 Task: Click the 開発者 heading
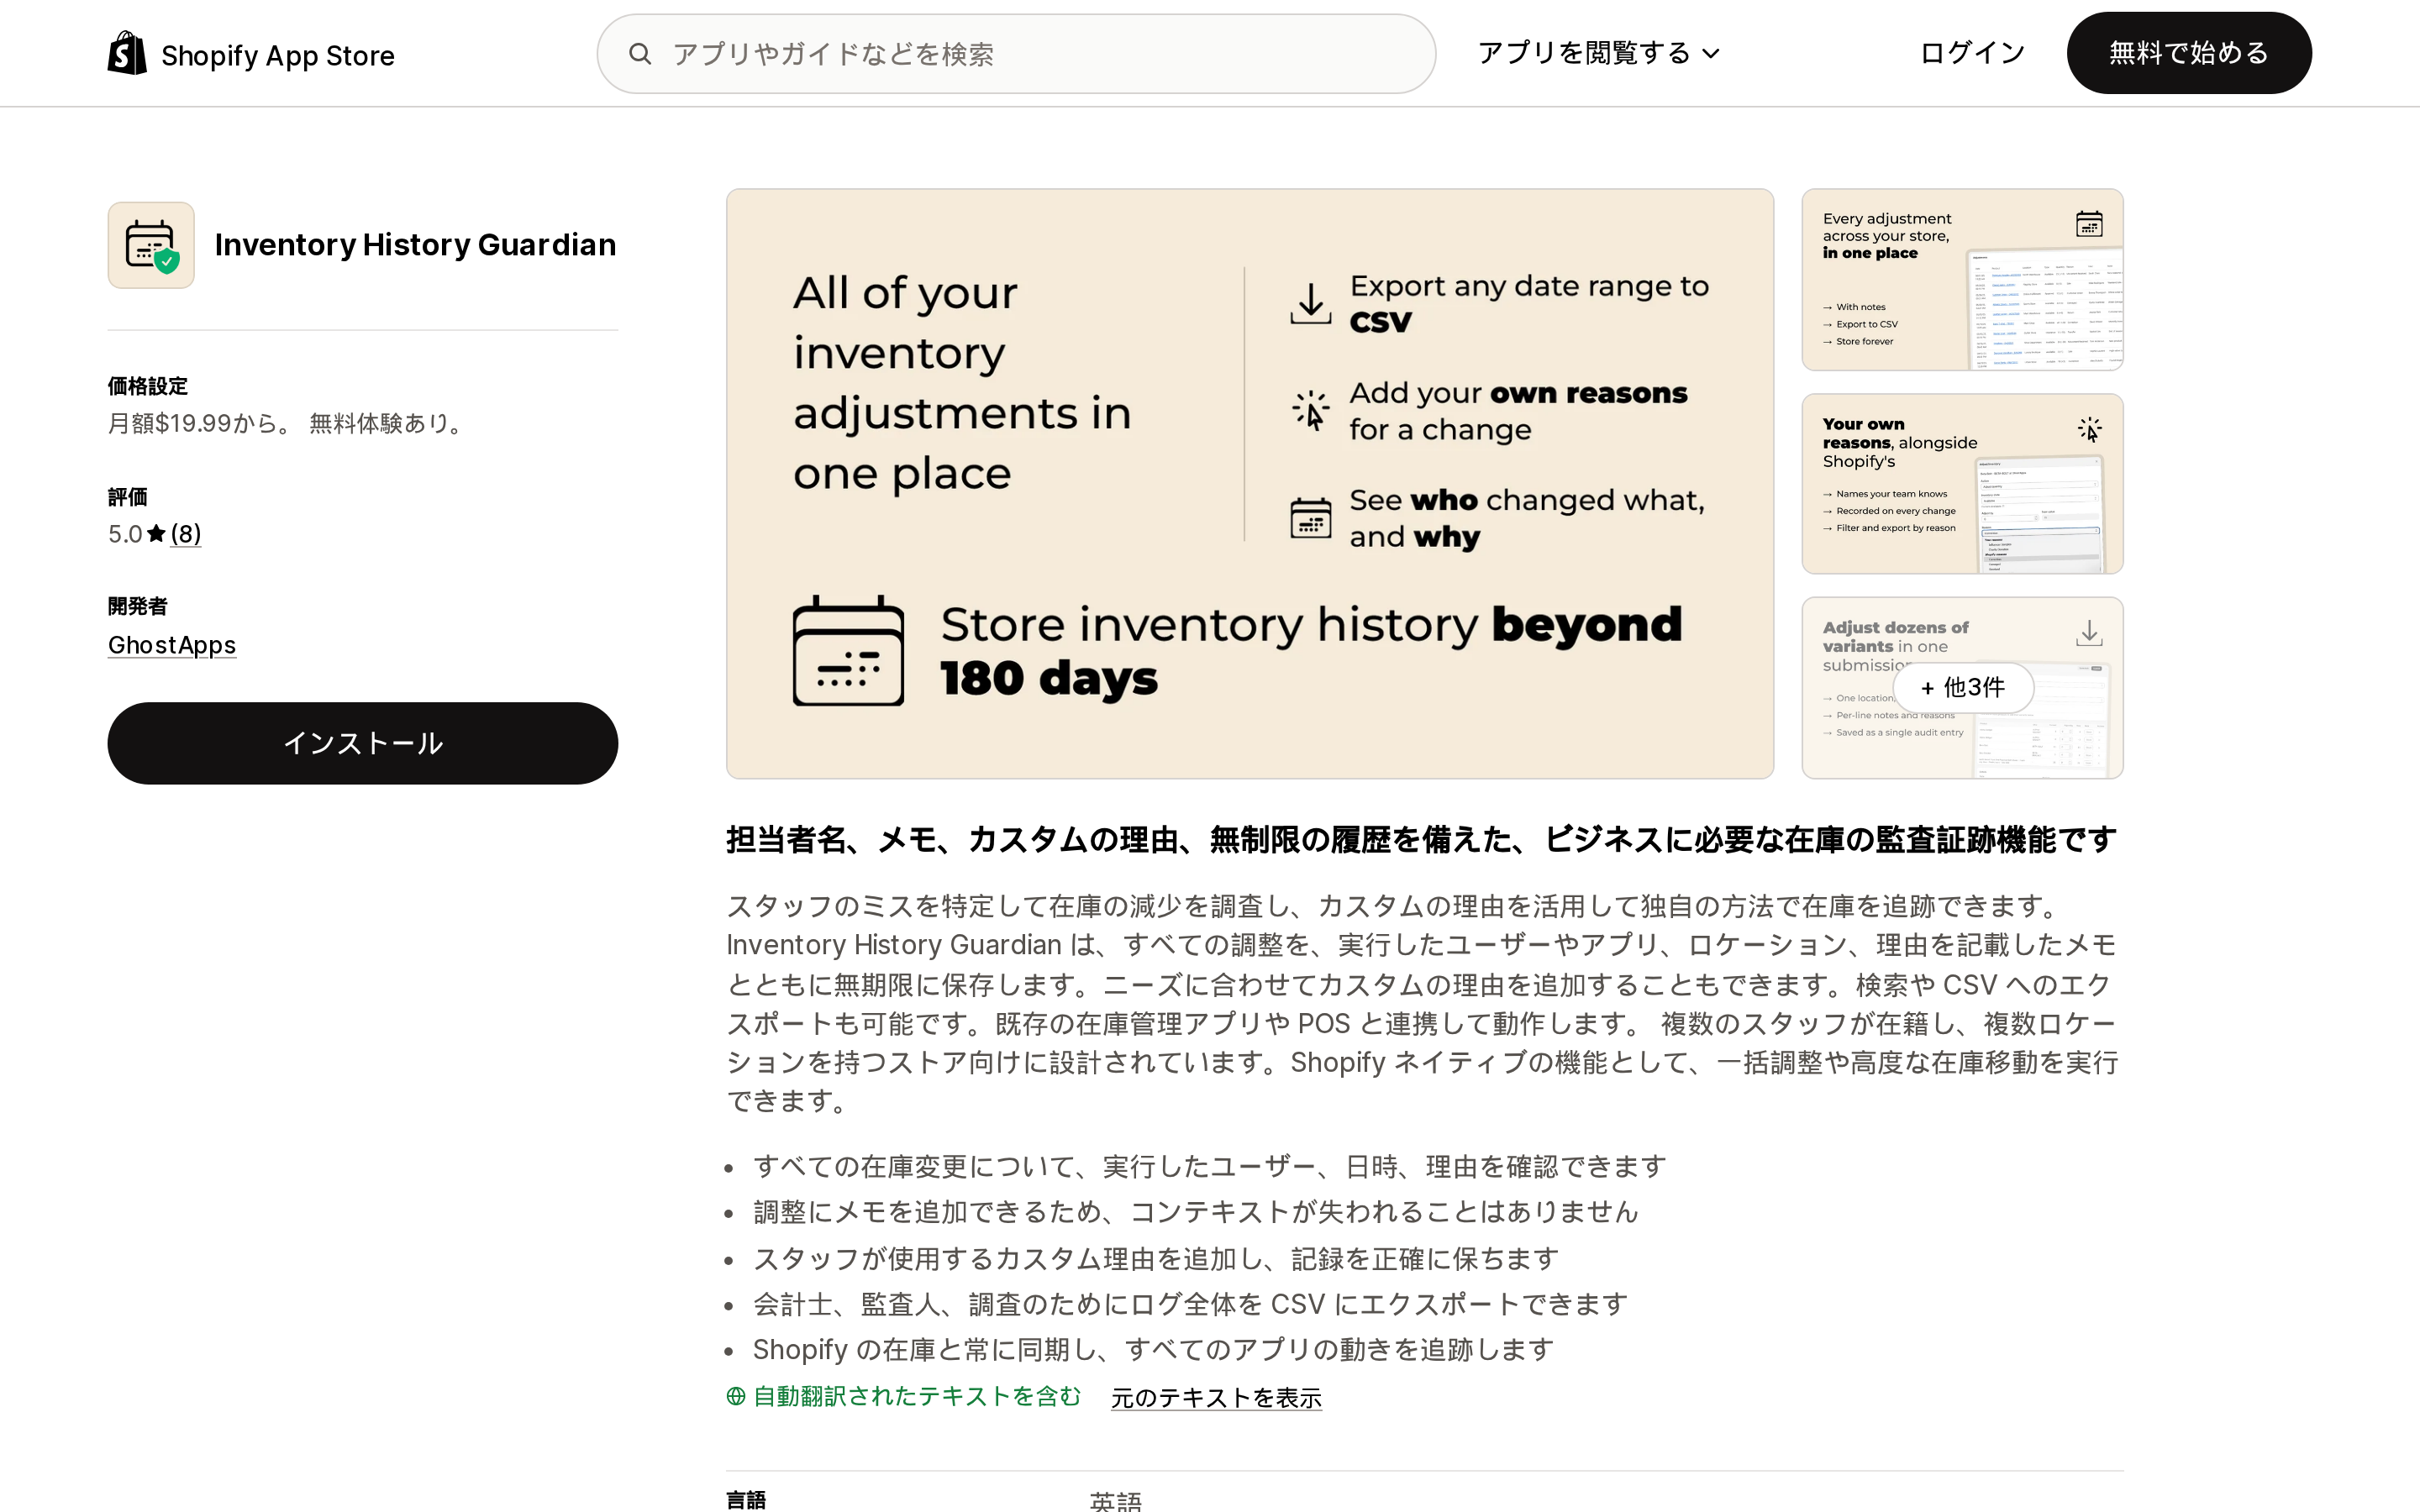(138, 606)
